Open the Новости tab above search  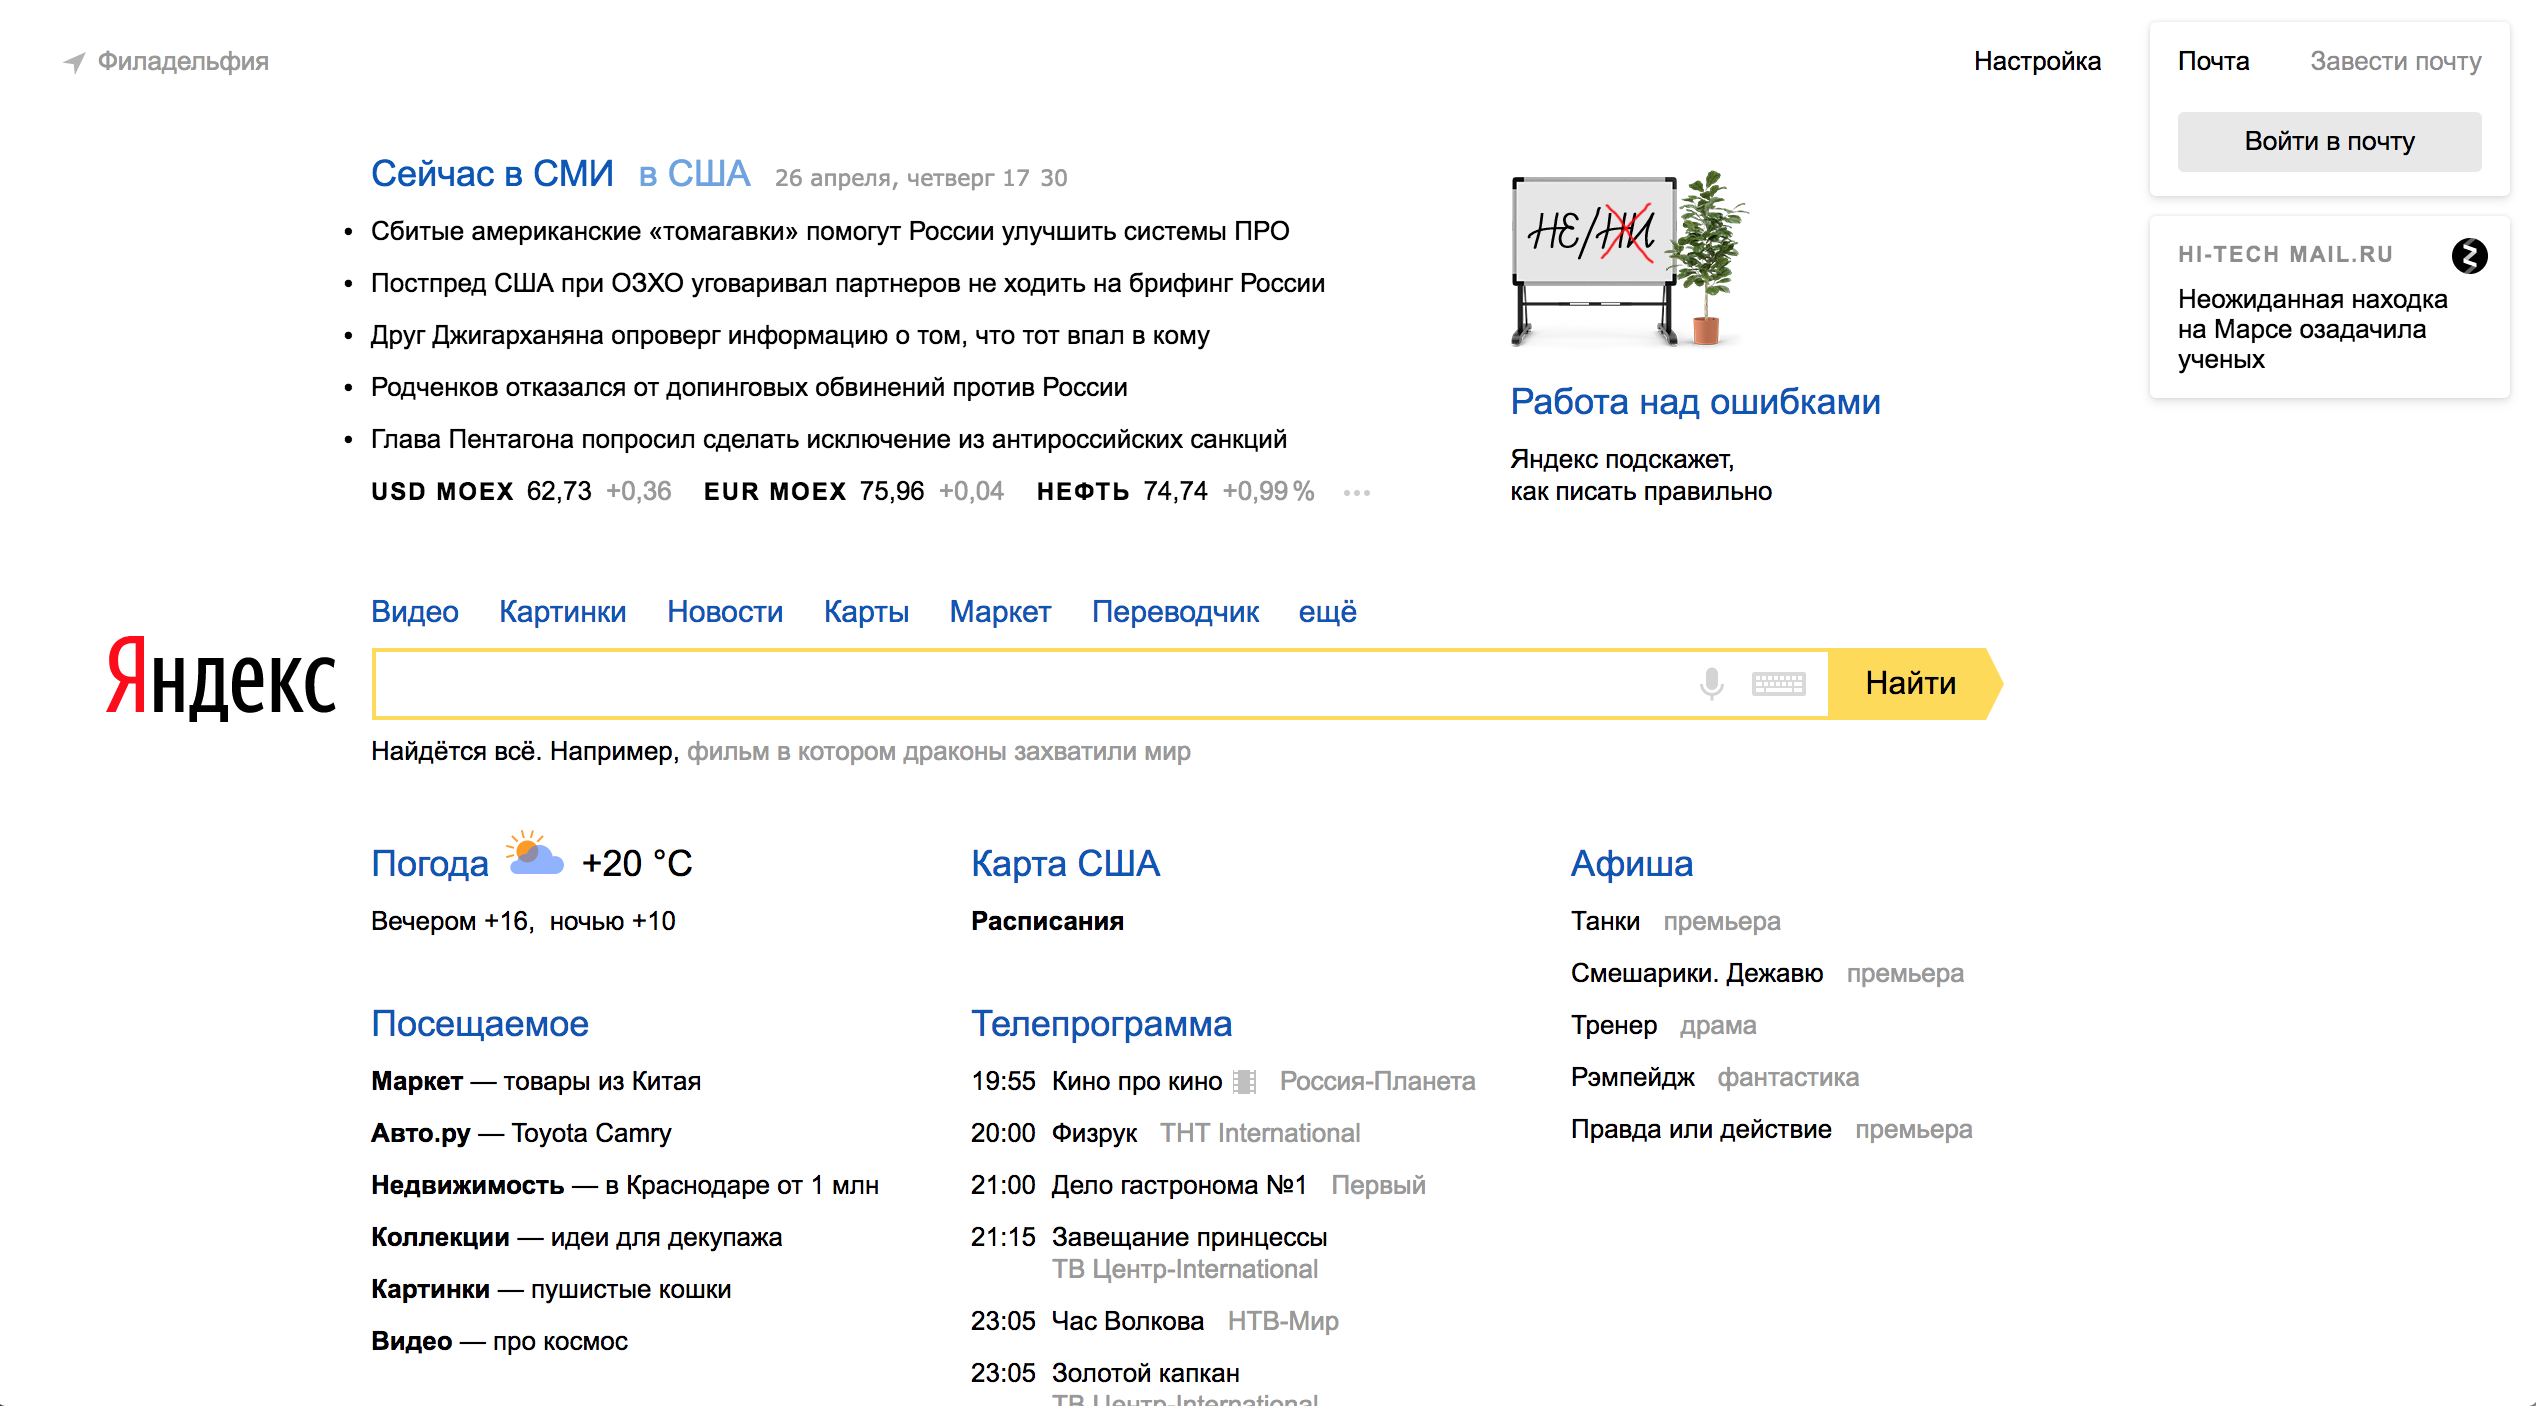725,611
